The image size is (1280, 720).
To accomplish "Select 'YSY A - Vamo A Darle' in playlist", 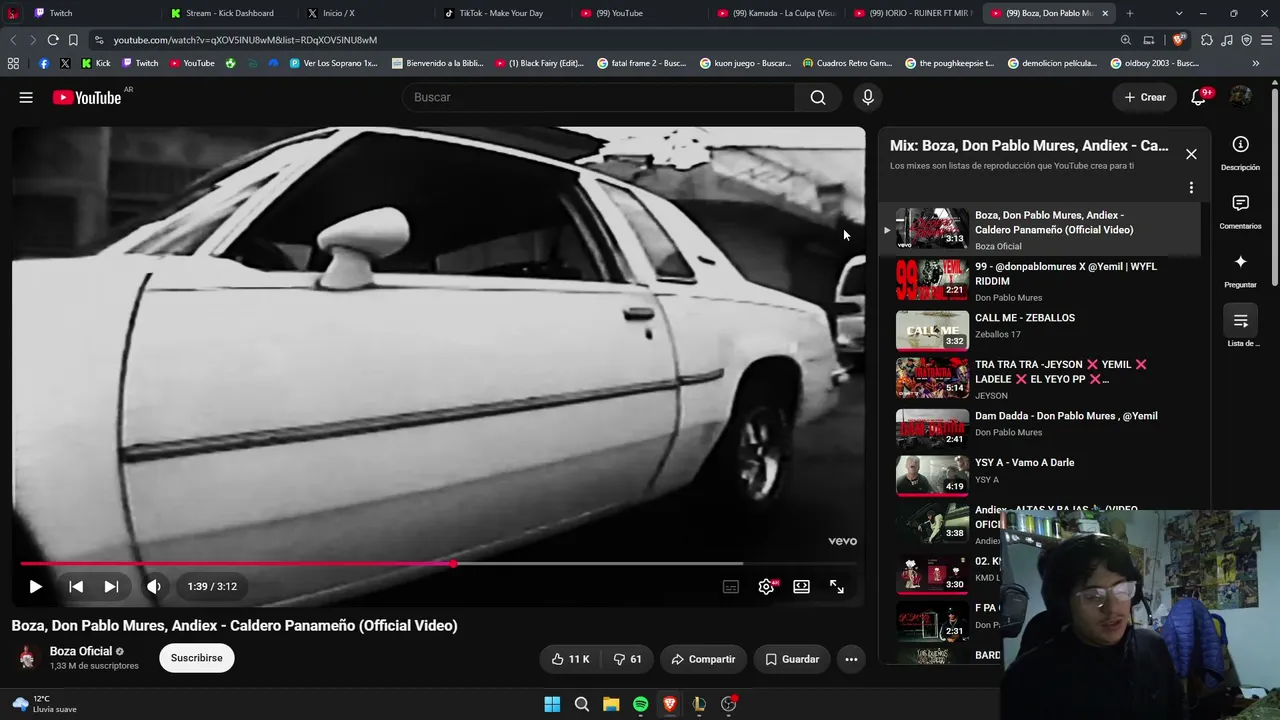I will point(1040,476).
